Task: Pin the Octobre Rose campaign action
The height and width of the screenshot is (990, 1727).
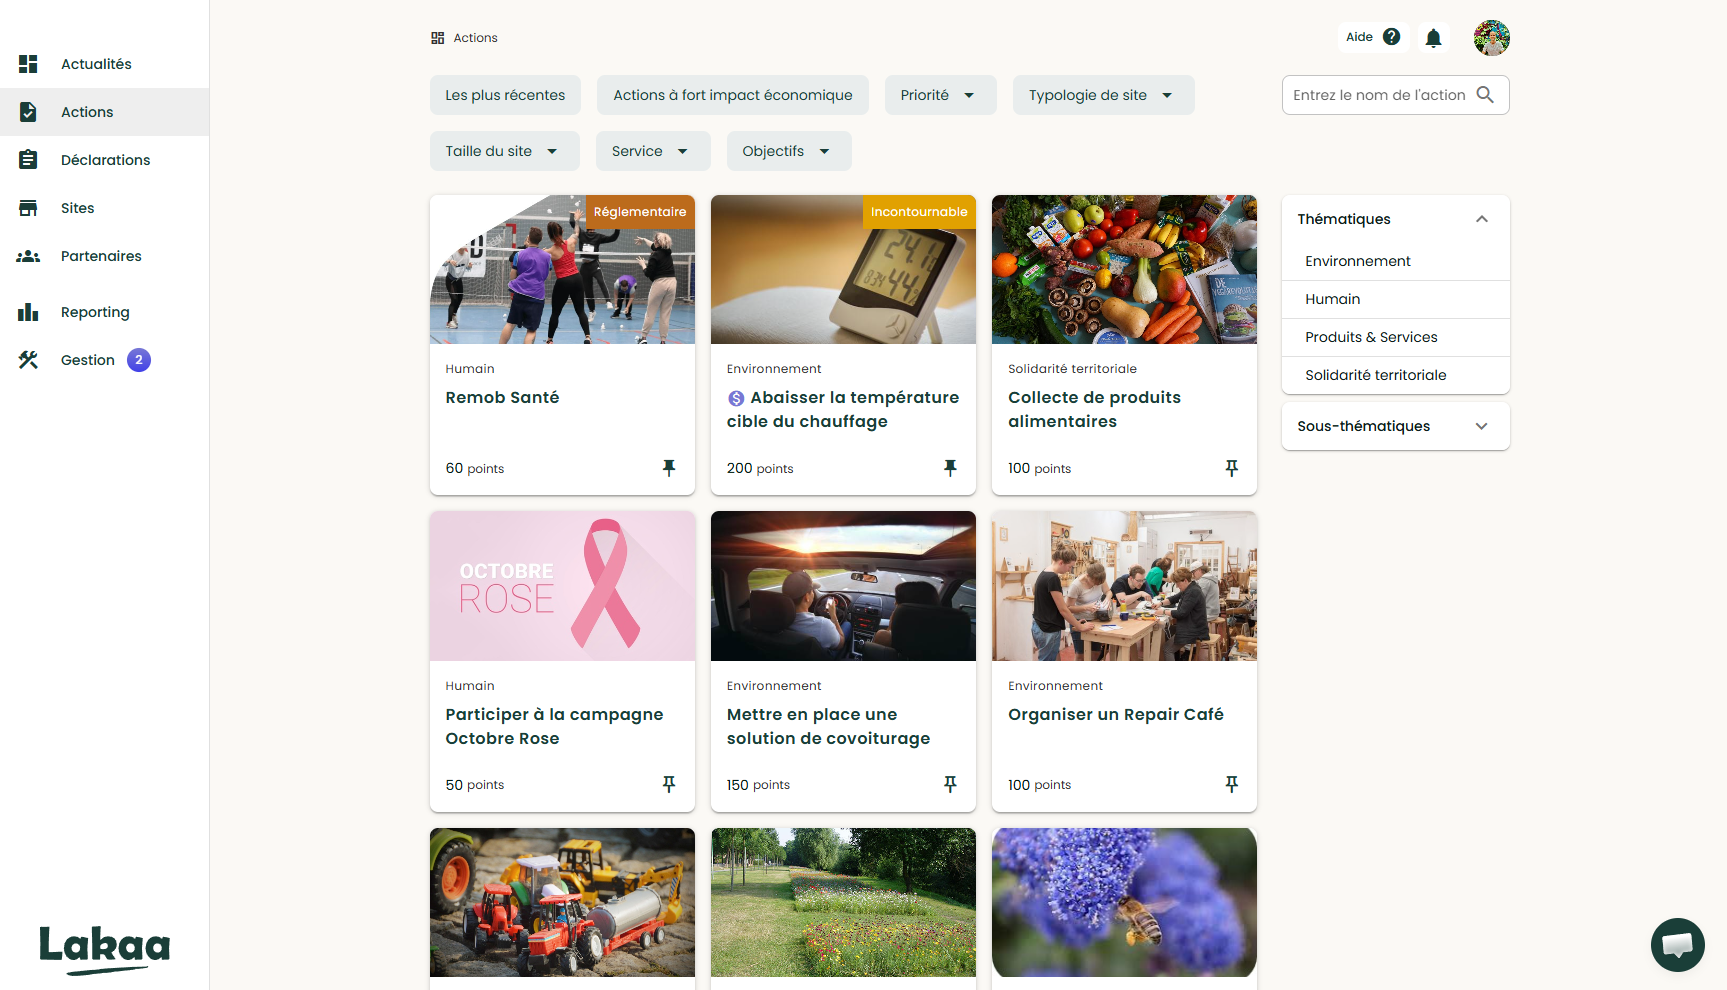Action: point(669,785)
